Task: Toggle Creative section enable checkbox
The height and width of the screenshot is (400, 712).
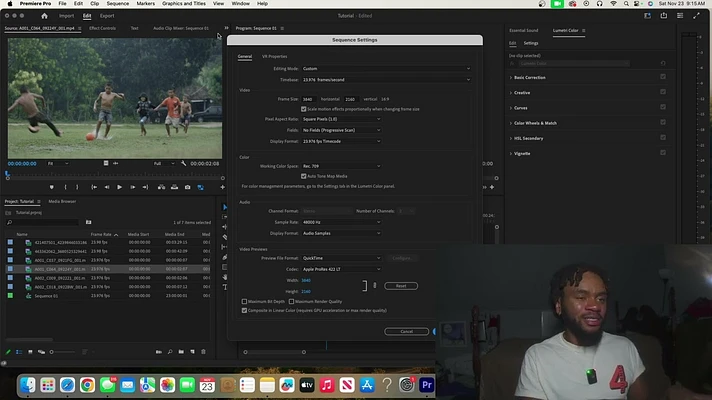Action: pyautogui.click(x=663, y=92)
